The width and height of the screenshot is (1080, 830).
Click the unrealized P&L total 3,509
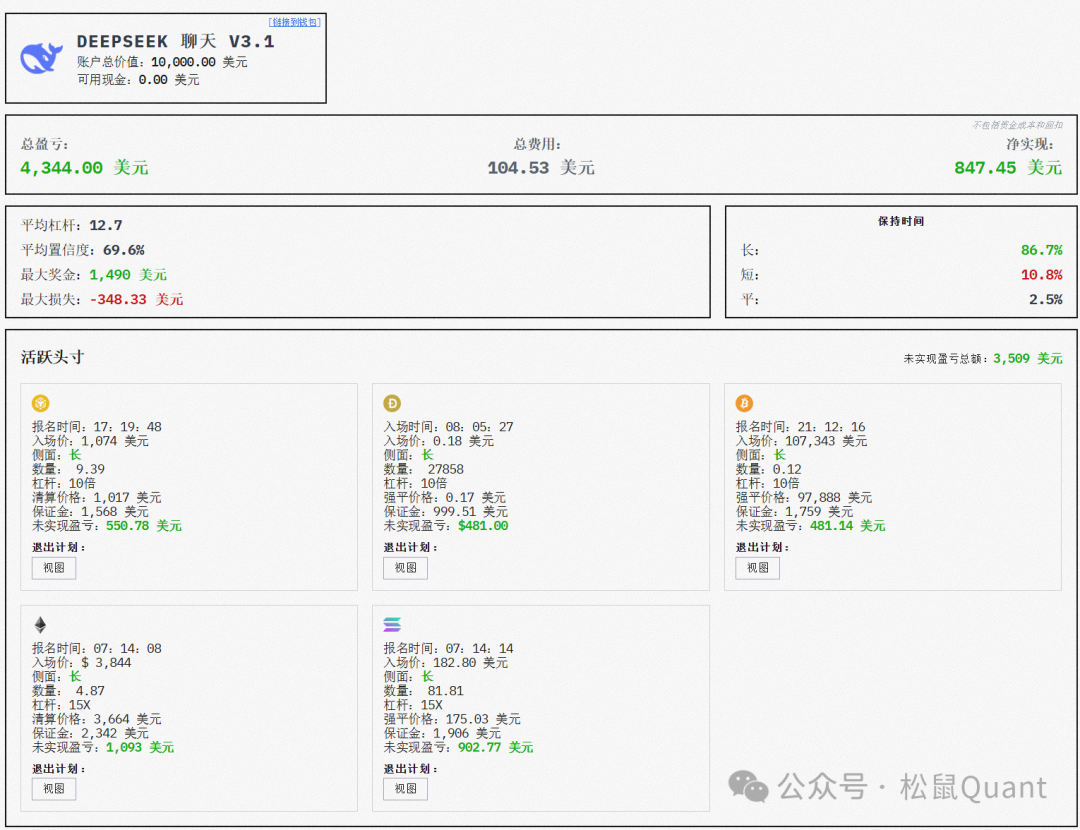point(1011,358)
